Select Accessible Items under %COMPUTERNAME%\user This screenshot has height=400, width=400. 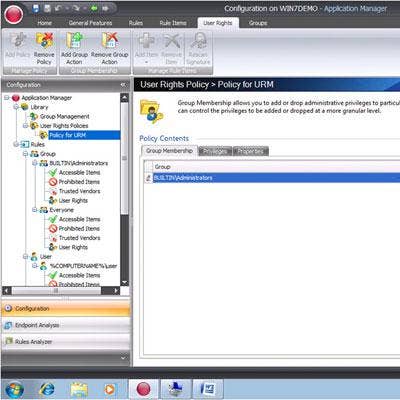(79, 275)
